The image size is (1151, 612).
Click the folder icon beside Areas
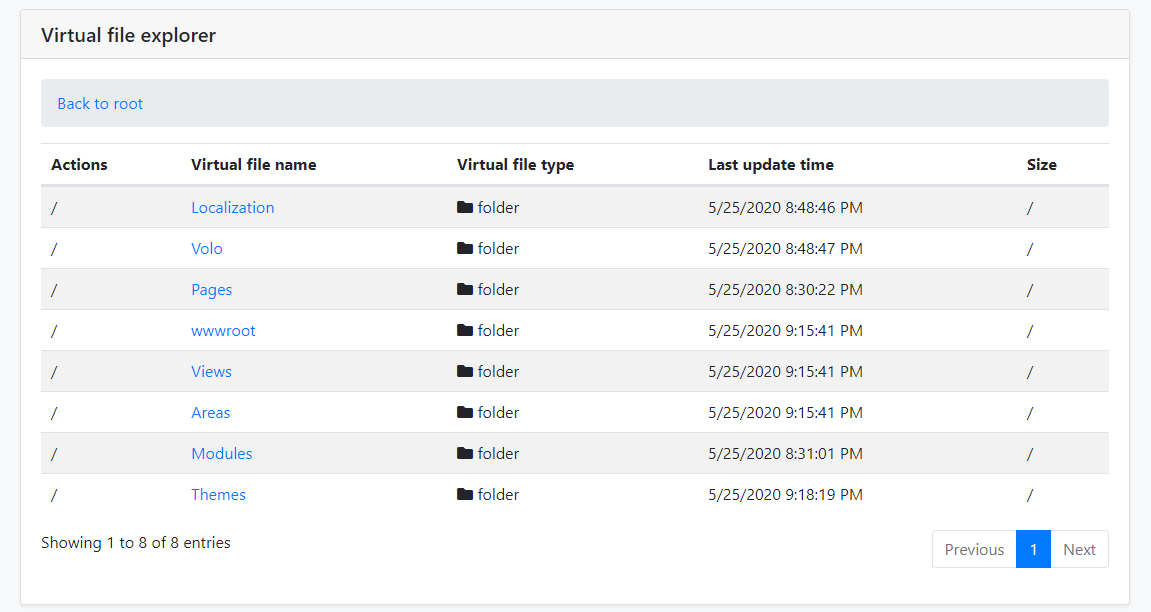(x=463, y=412)
